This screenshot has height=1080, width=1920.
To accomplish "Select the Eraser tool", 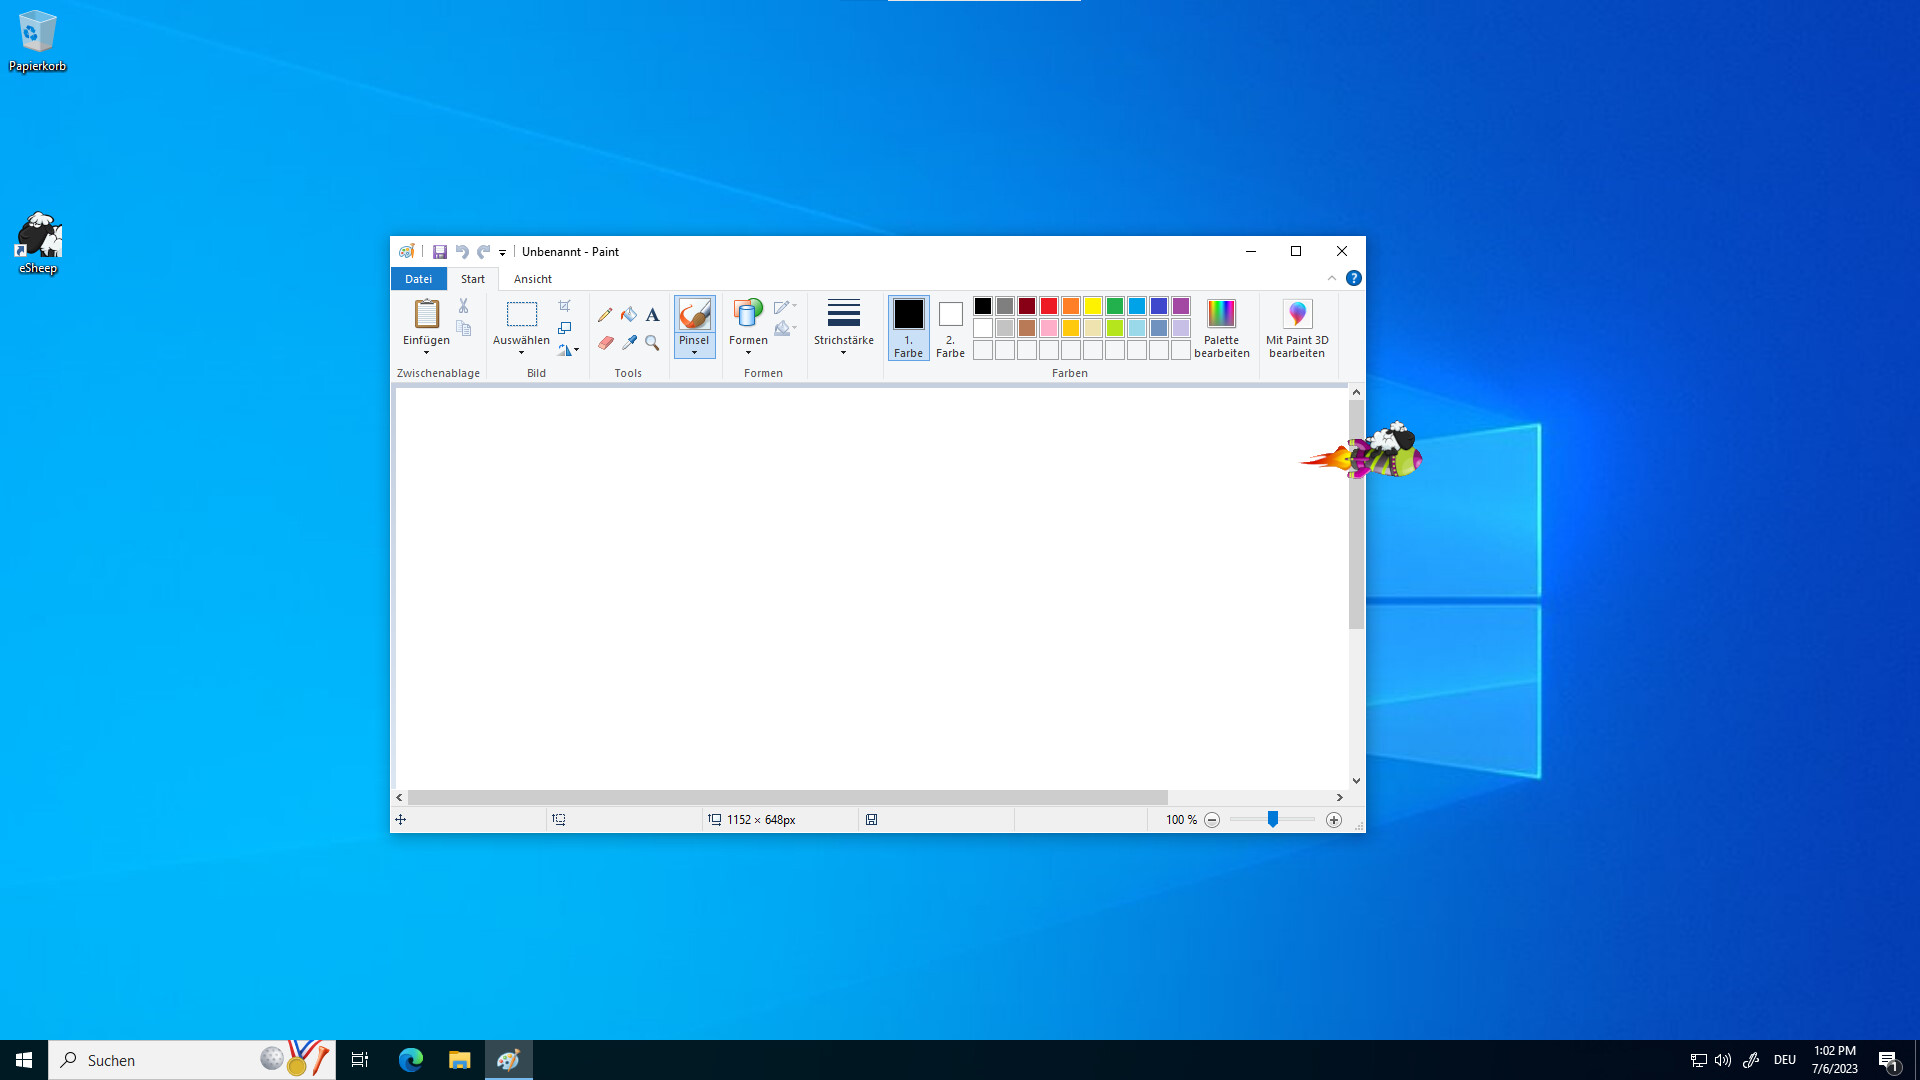I will (x=605, y=343).
